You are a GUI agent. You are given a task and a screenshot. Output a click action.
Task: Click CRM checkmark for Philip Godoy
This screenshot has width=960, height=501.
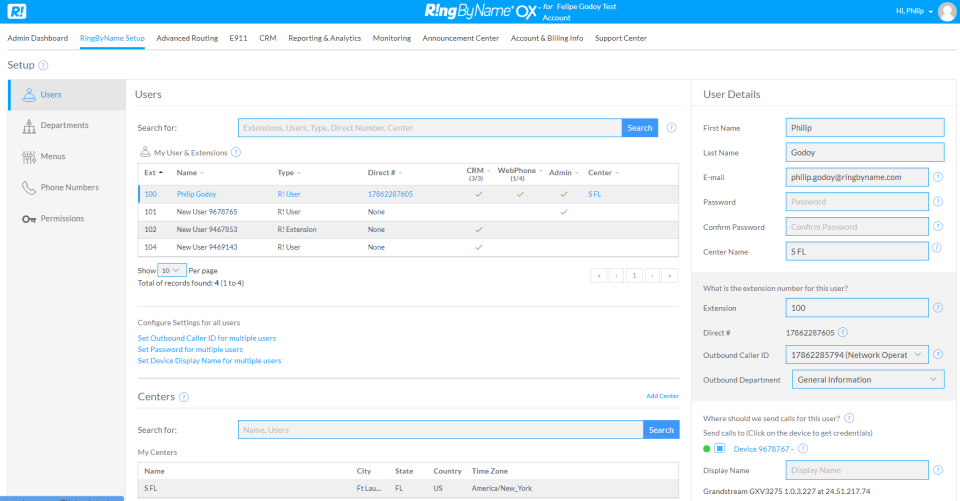(479, 194)
